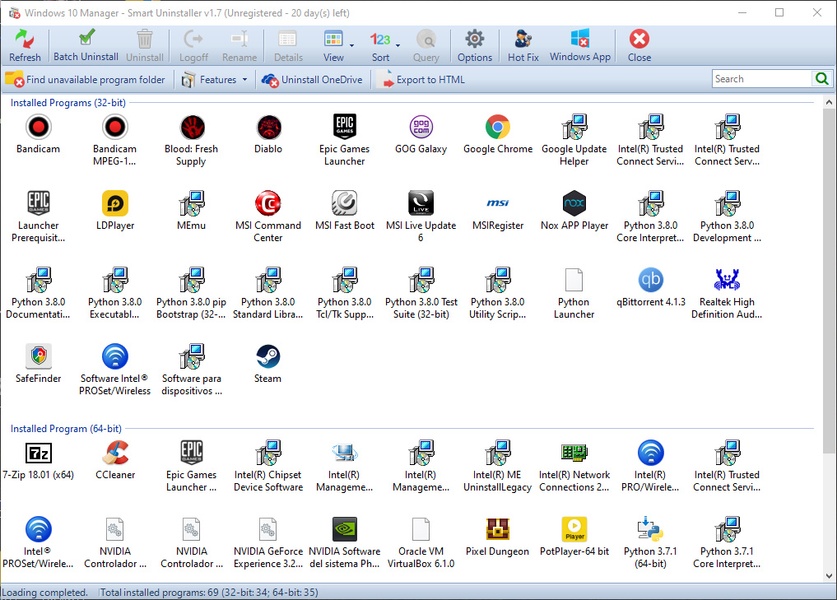Viewport: 837px width, 600px height.
Task: Click inside the Search input field
Action: coord(762,79)
